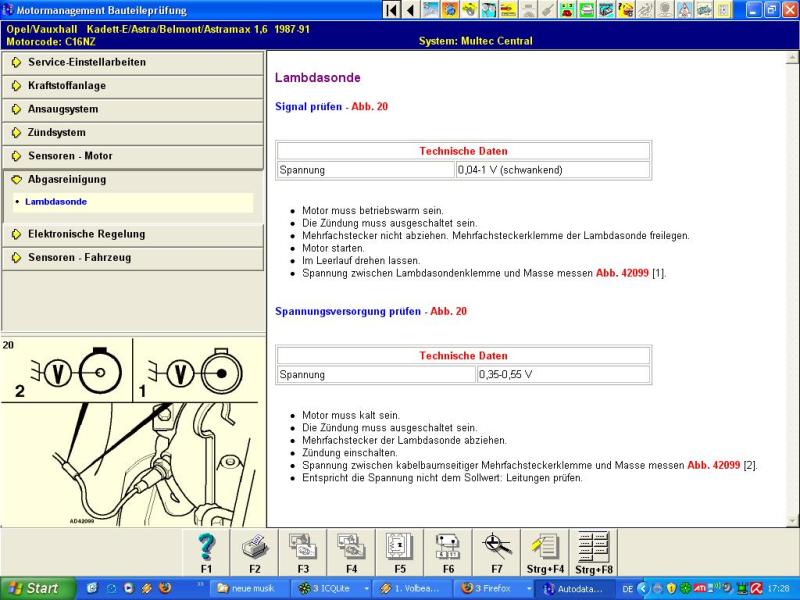This screenshot has height=600, width=800.
Task: Open the Windows Start button
Action: tap(32, 589)
